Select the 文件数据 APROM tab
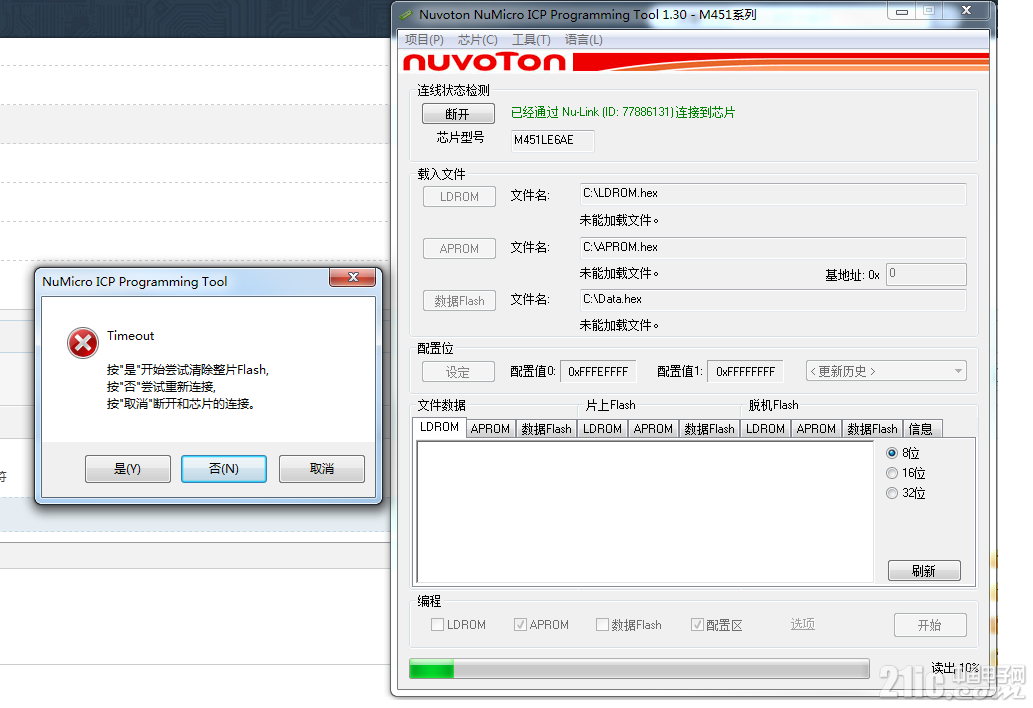The height and width of the screenshot is (708, 1033). pyautogui.click(x=490, y=429)
